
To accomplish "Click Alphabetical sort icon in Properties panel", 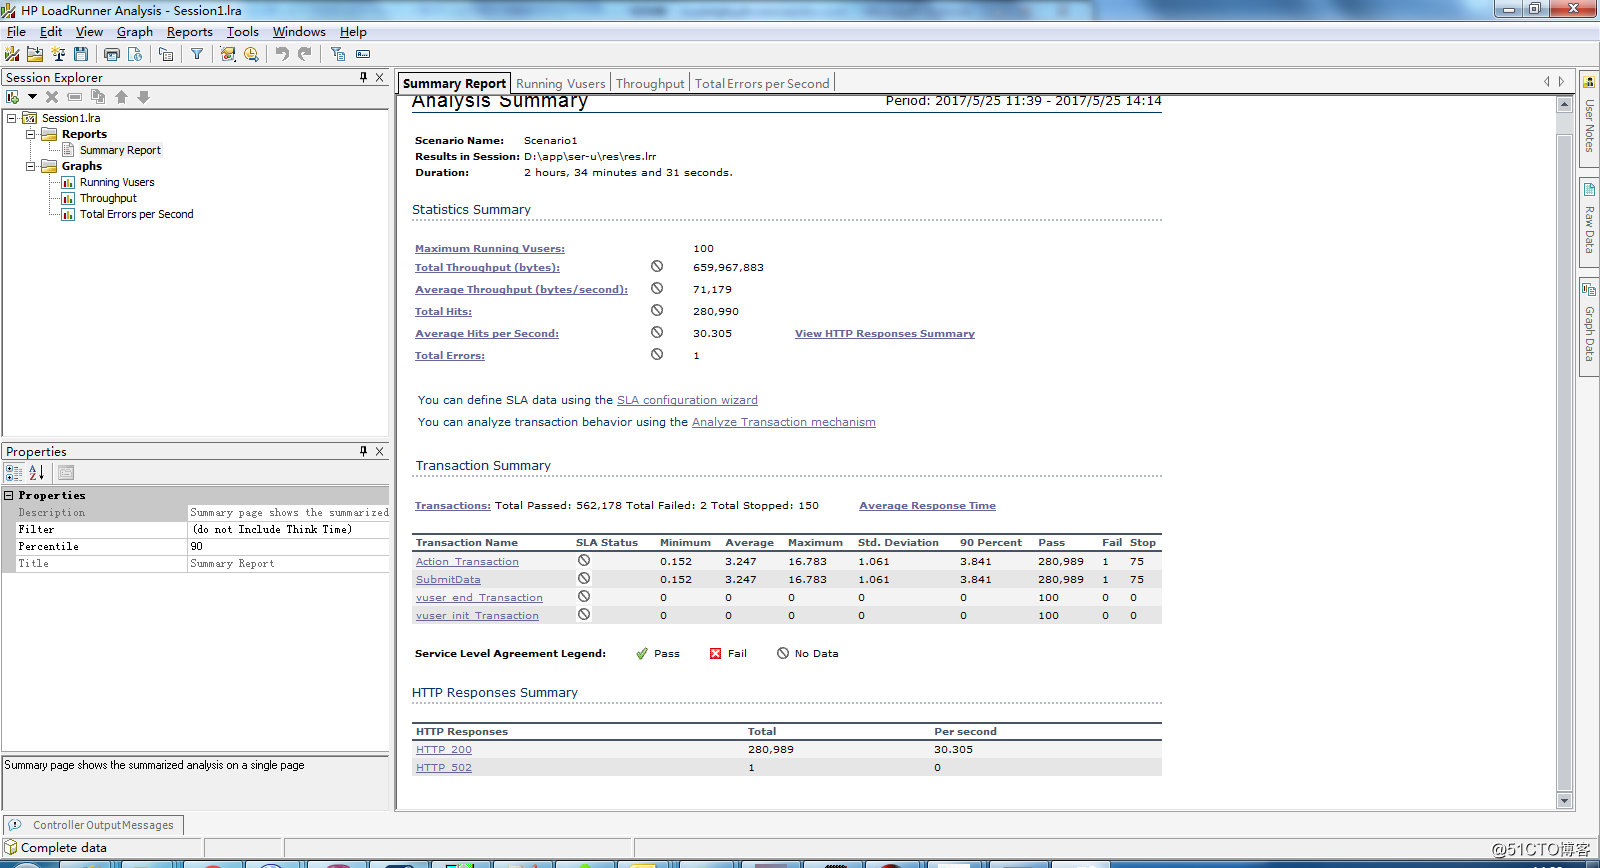I will [36, 473].
